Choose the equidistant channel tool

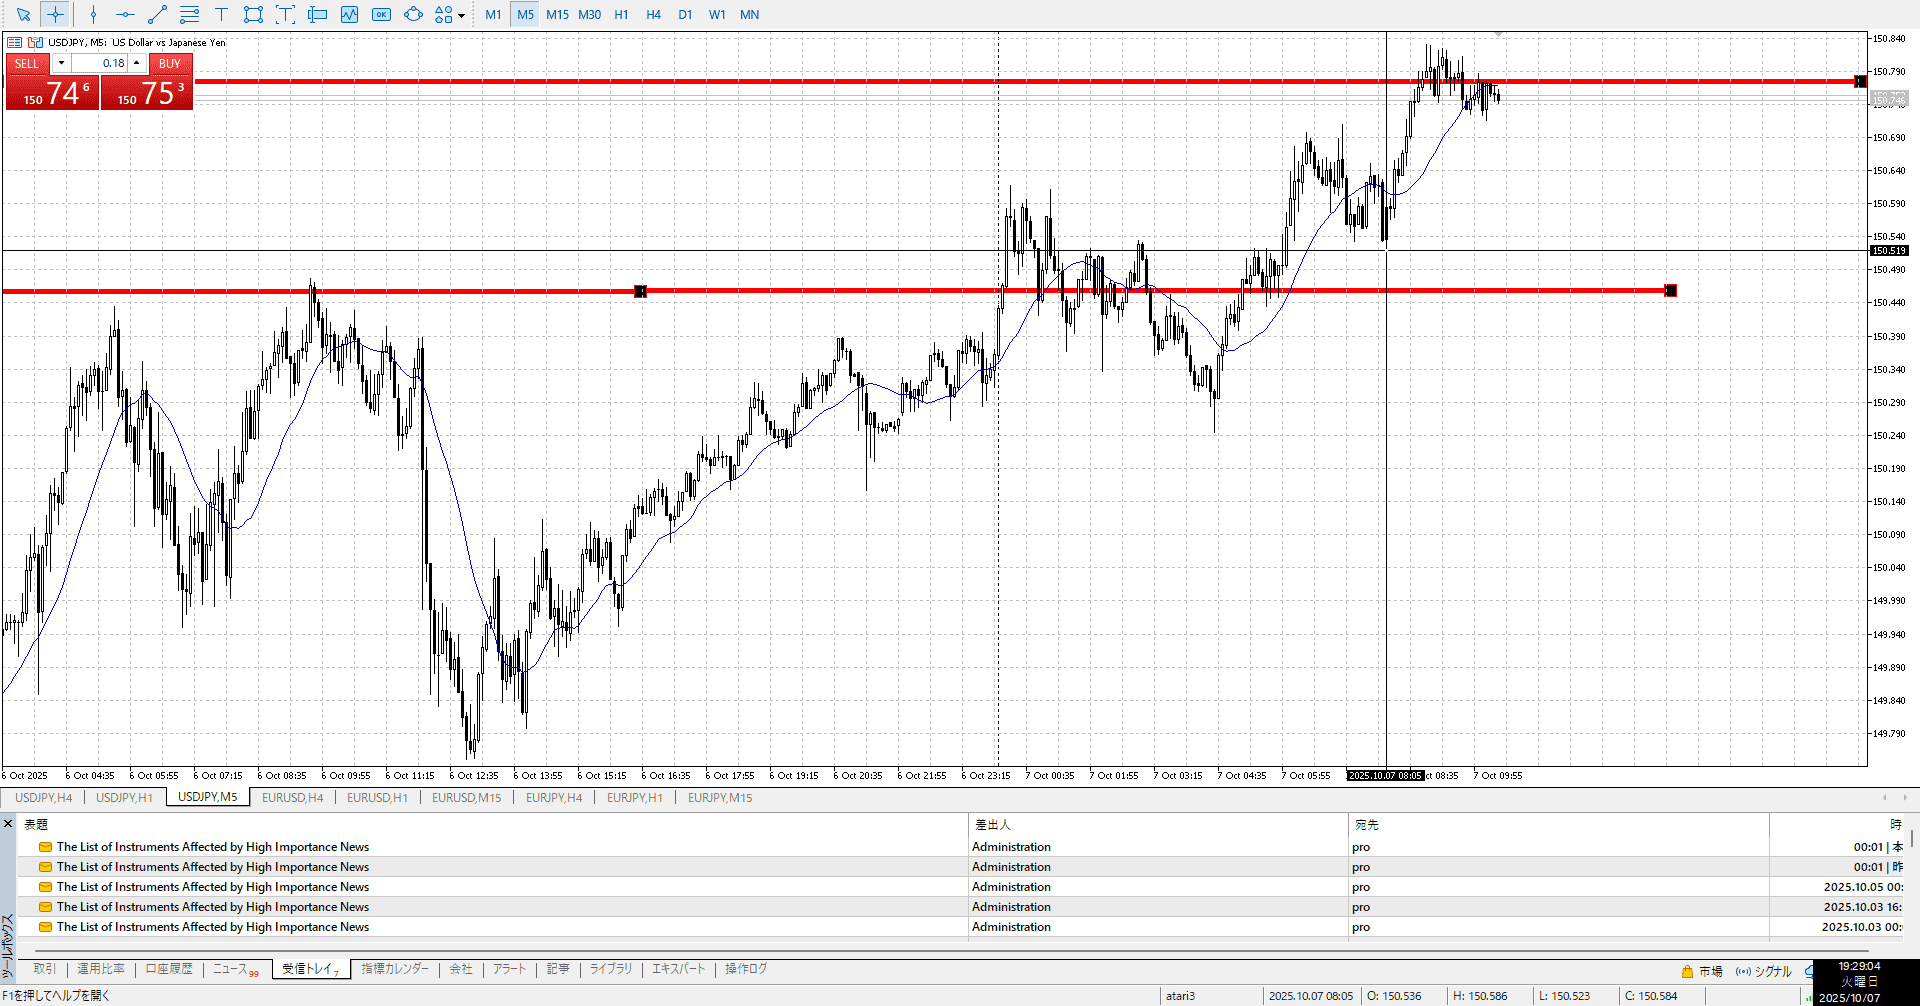189,14
